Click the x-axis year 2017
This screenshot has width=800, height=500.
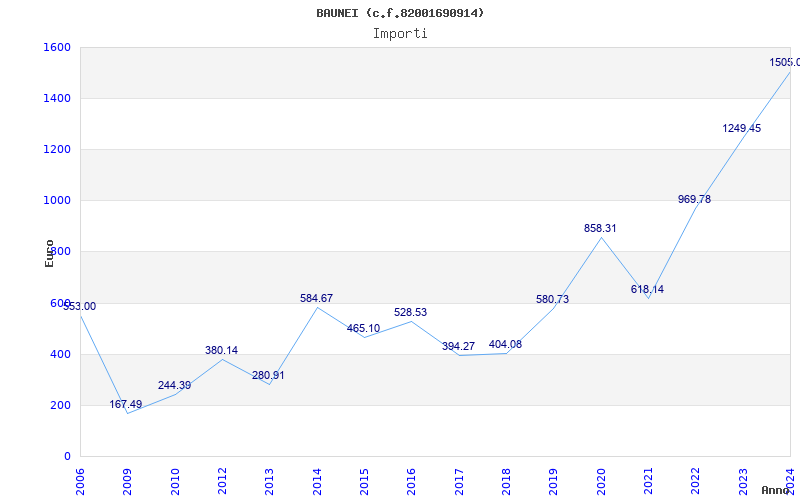pyautogui.click(x=459, y=482)
